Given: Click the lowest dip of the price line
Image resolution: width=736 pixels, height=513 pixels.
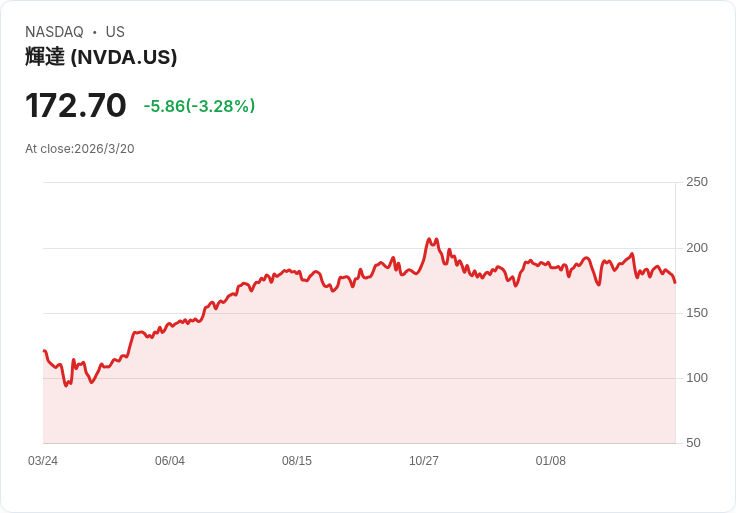Looking at the screenshot, I should 66,385.
